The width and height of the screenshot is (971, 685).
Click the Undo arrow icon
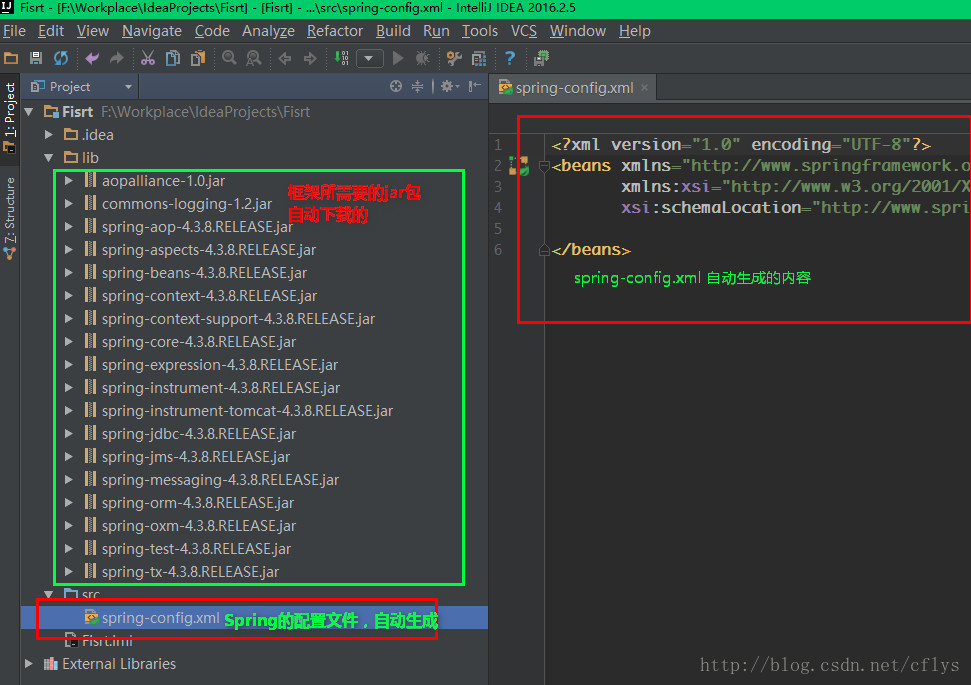point(92,58)
